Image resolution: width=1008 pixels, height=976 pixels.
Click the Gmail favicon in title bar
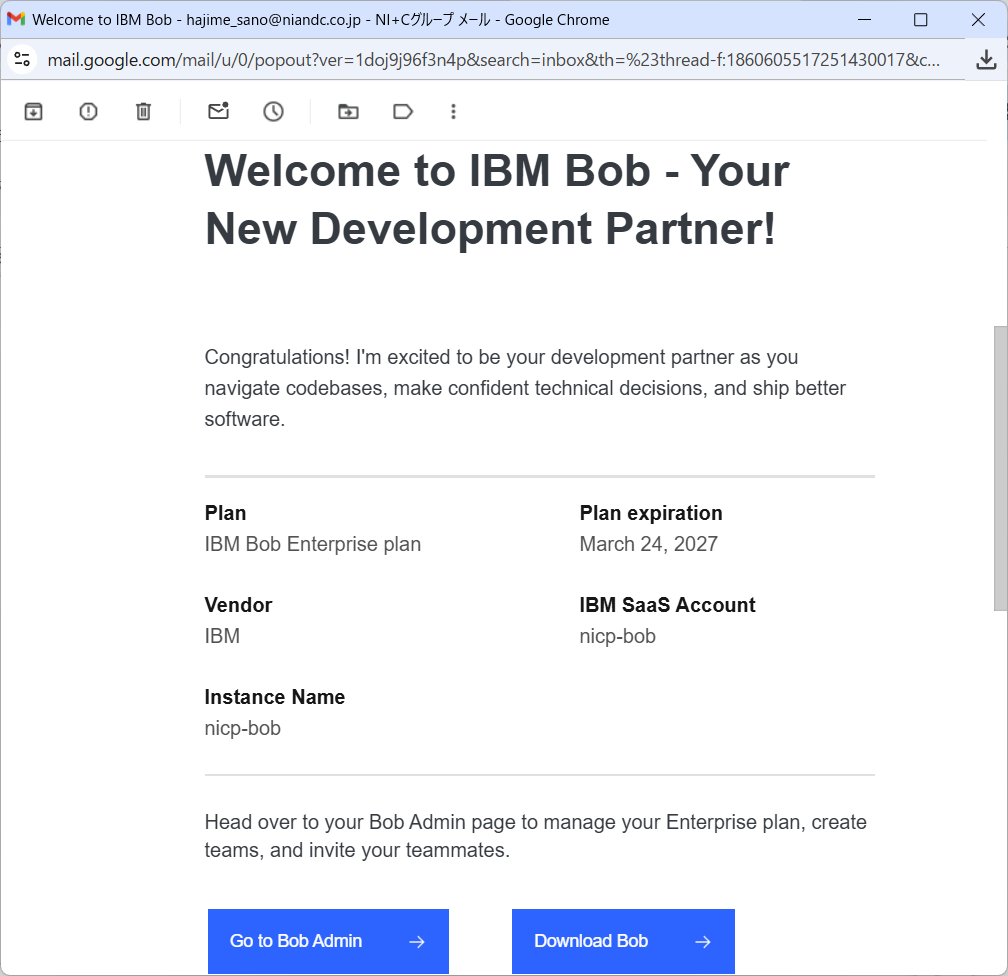point(16,19)
